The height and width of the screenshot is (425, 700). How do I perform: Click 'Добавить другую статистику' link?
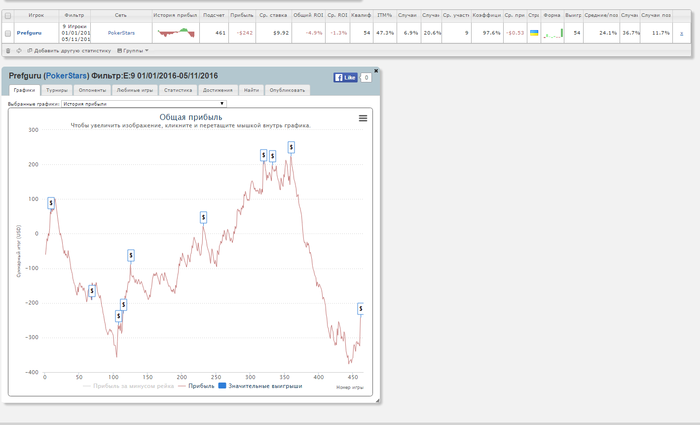[x=69, y=50]
